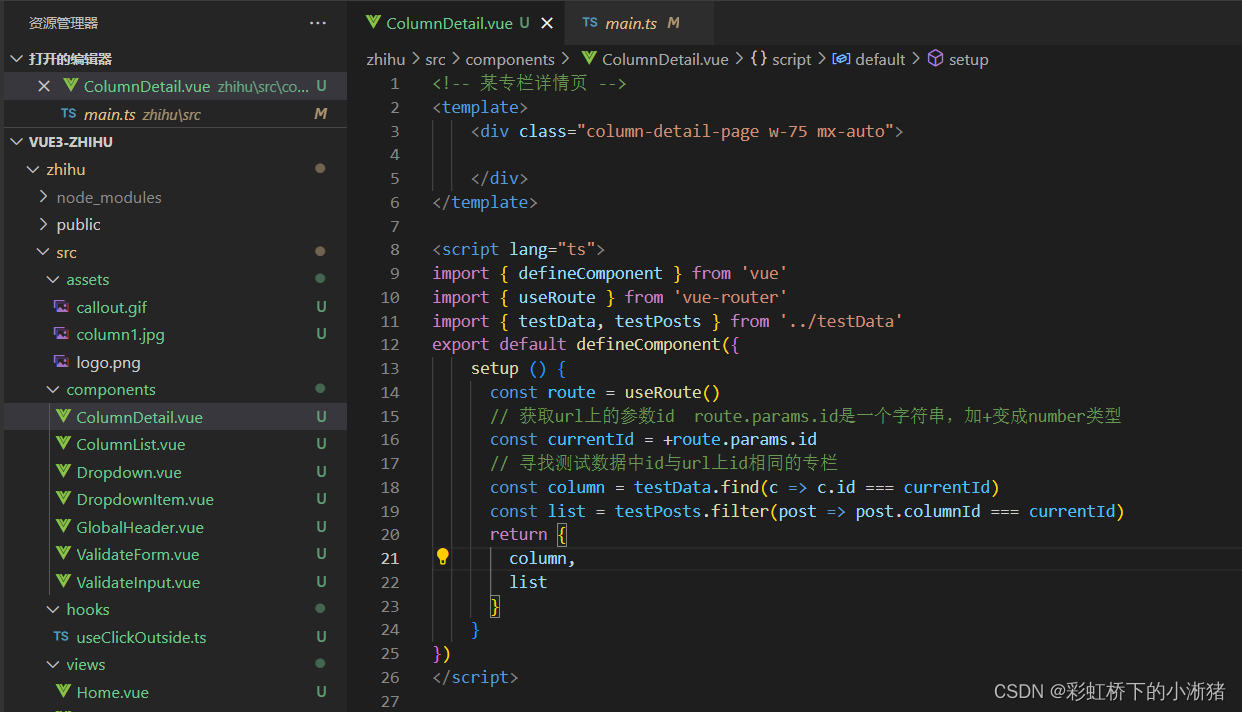Click default in the breadcrumb path
The height and width of the screenshot is (712, 1242).
[880, 59]
